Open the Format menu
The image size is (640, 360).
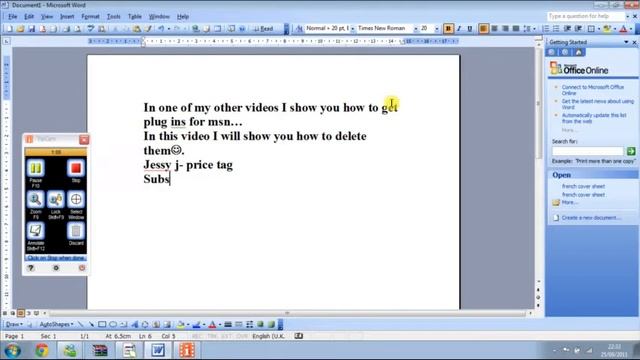point(90,17)
